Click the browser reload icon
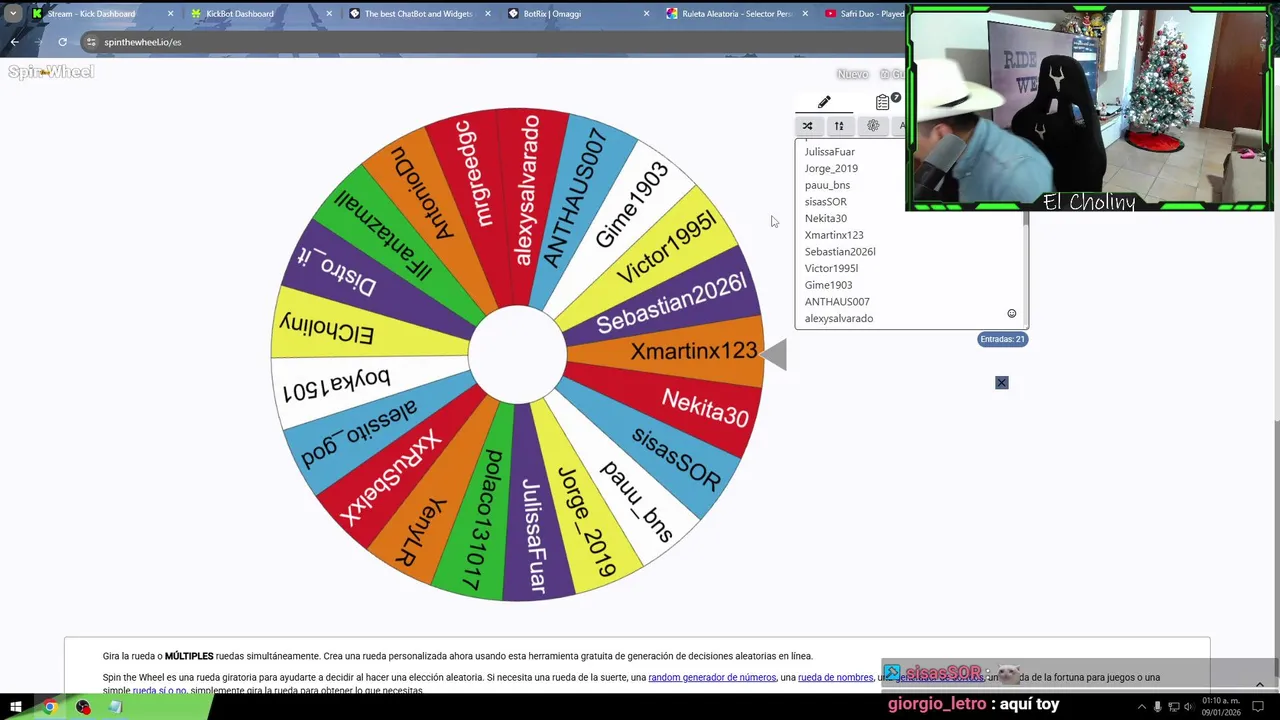This screenshot has width=1280, height=720. (x=62, y=42)
